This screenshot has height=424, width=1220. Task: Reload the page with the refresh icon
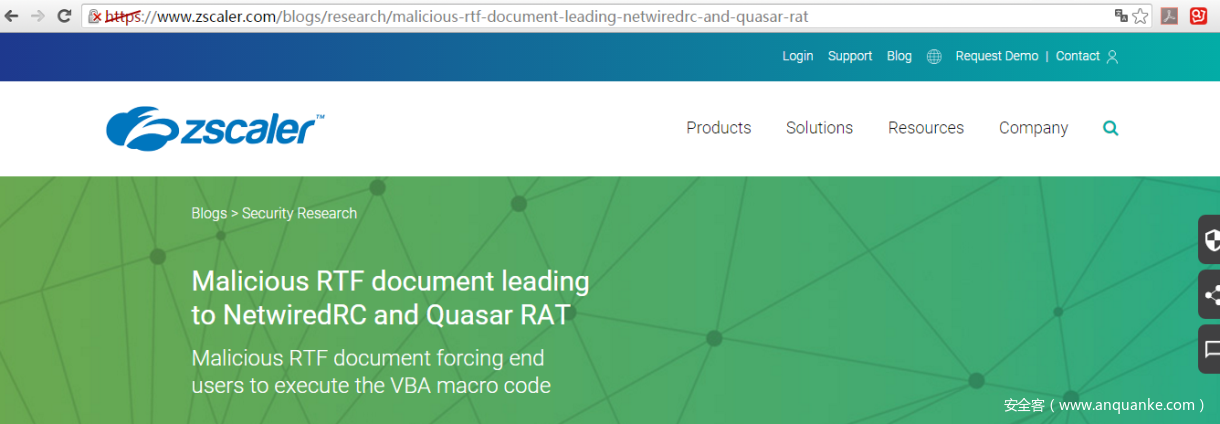64,16
